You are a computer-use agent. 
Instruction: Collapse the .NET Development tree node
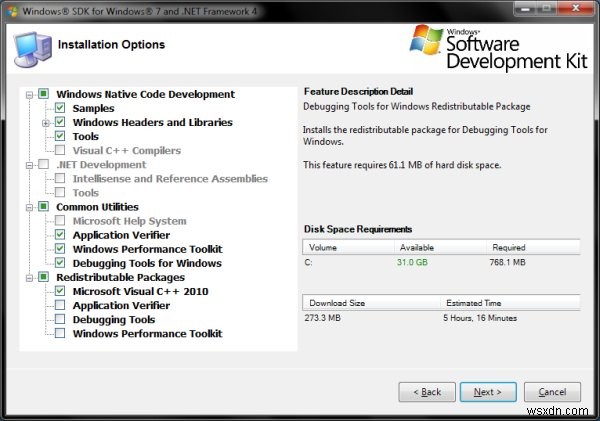point(29,165)
